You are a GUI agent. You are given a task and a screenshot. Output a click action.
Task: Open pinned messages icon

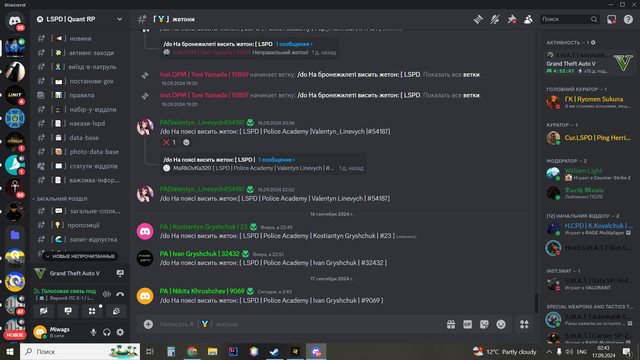click(511, 19)
